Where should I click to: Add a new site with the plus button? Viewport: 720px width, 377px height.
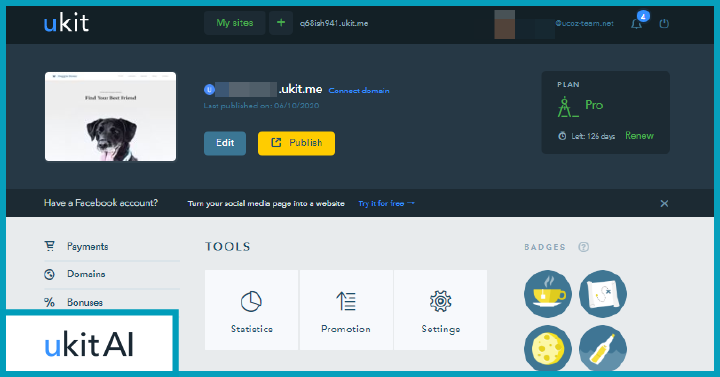[x=281, y=23]
